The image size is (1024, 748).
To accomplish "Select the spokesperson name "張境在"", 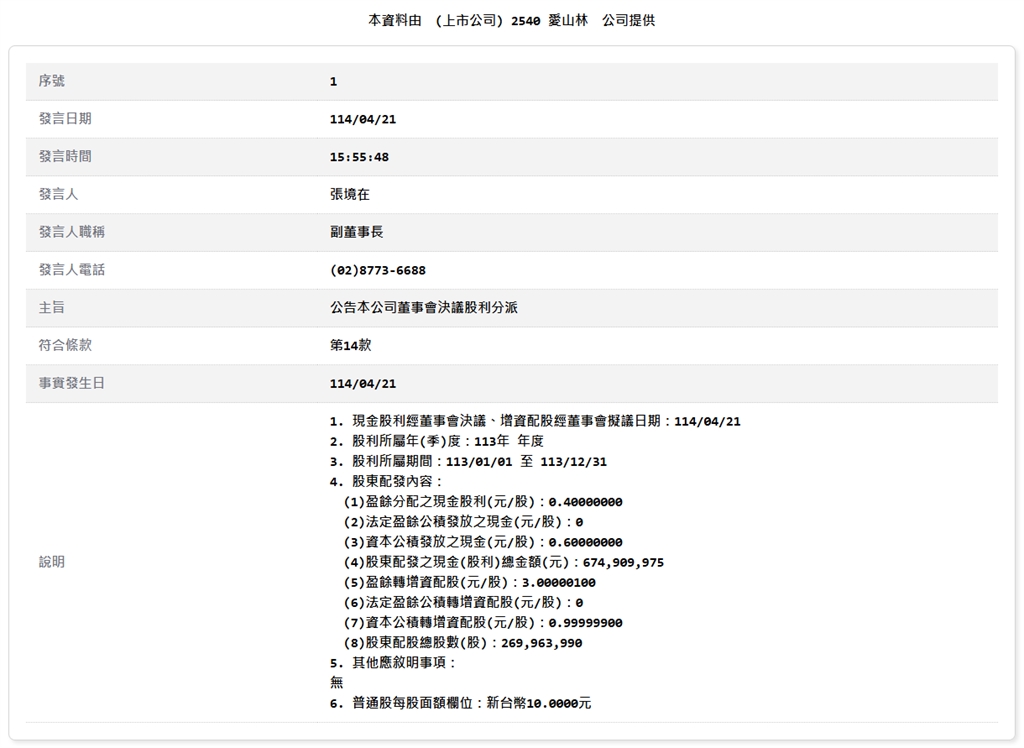I will (x=352, y=194).
